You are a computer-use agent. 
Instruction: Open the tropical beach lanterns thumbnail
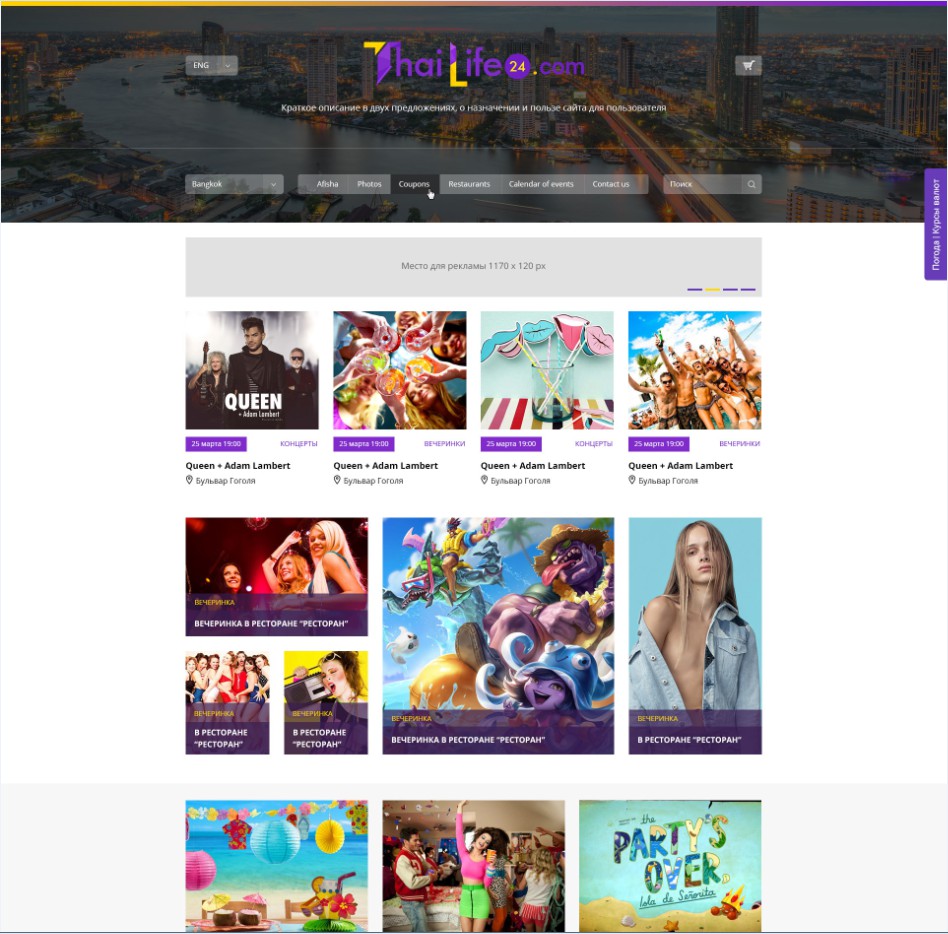click(x=276, y=866)
